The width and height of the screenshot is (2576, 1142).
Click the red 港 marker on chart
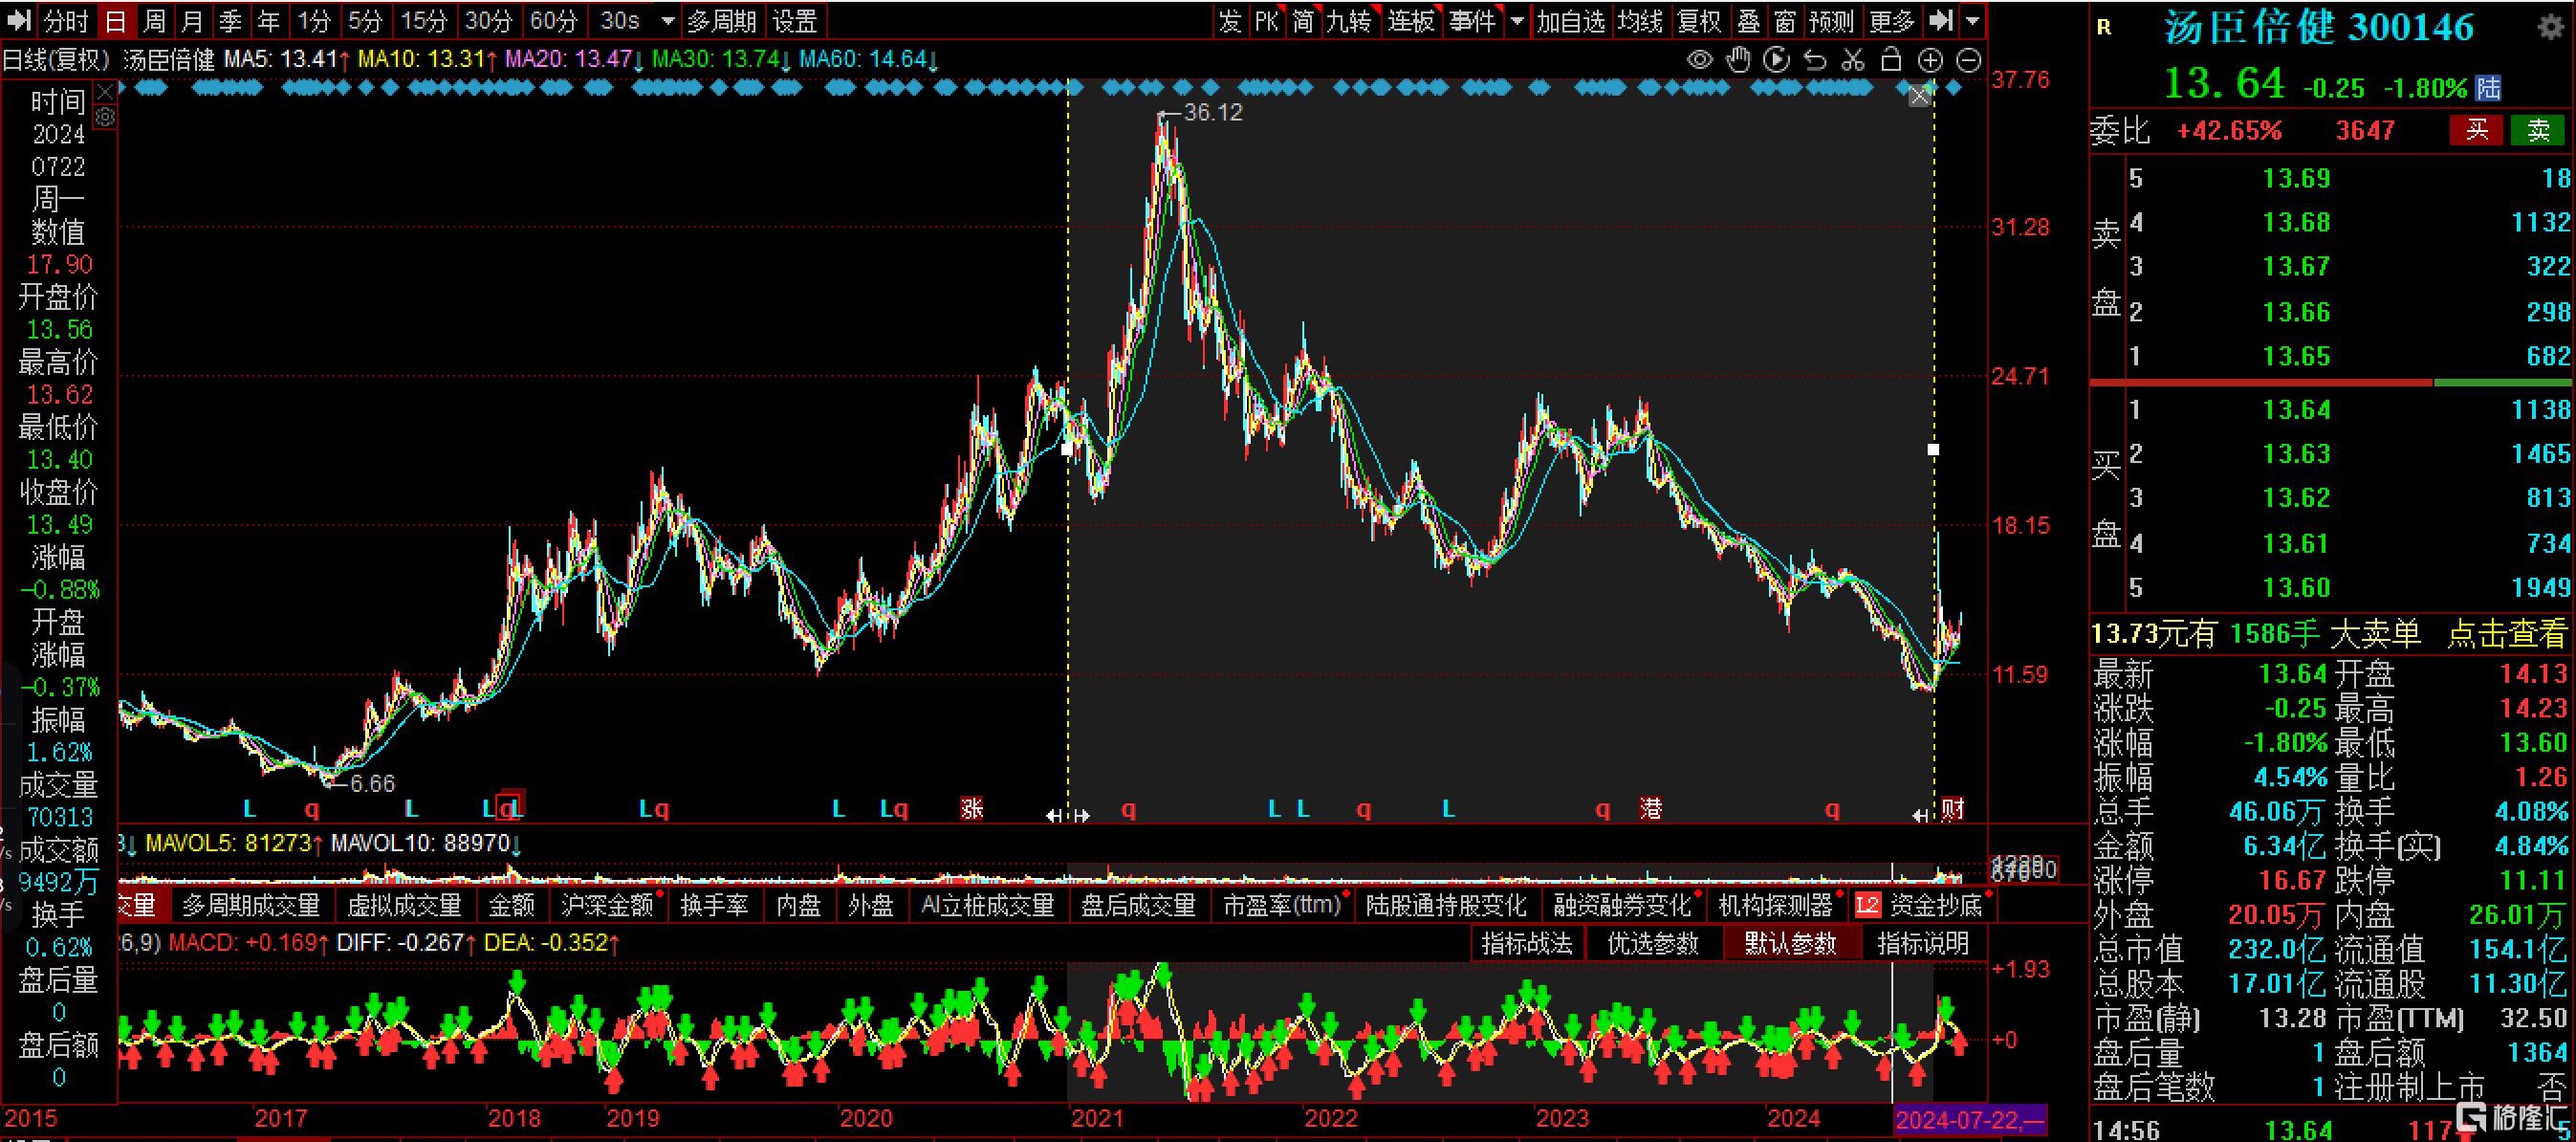[x=1650, y=808]
